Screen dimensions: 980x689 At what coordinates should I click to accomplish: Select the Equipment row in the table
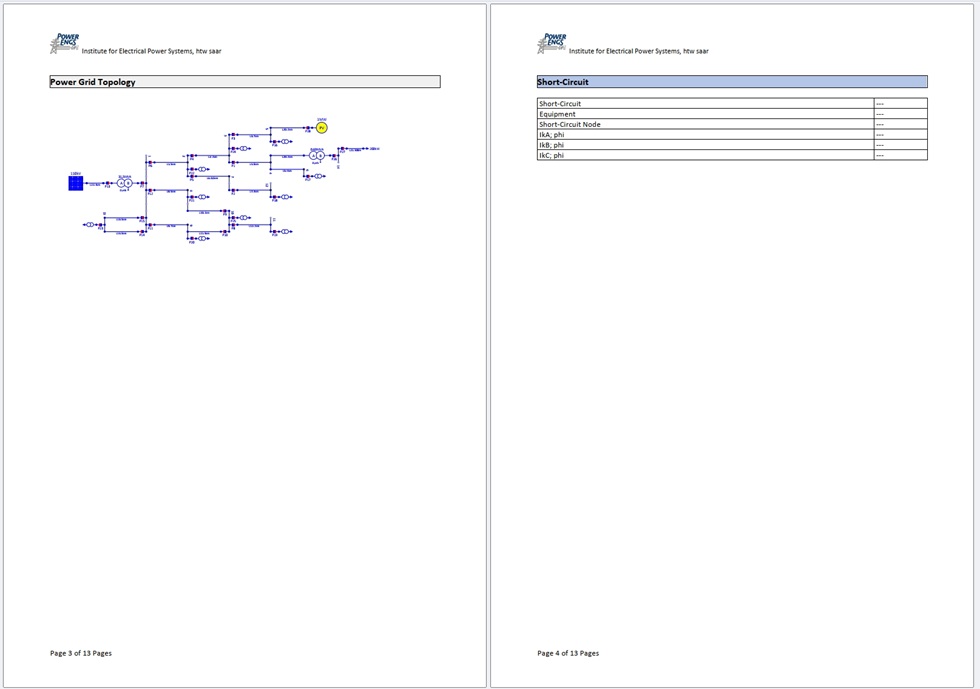pyautogui.click(x=557, y=114)
